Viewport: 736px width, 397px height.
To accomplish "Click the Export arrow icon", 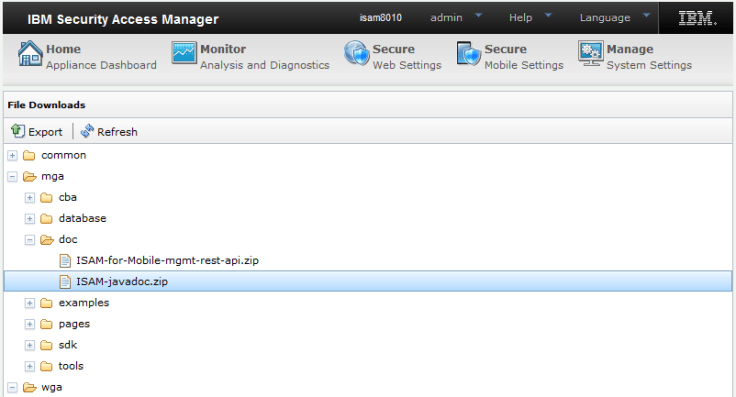I will click(x=18, y=131).
